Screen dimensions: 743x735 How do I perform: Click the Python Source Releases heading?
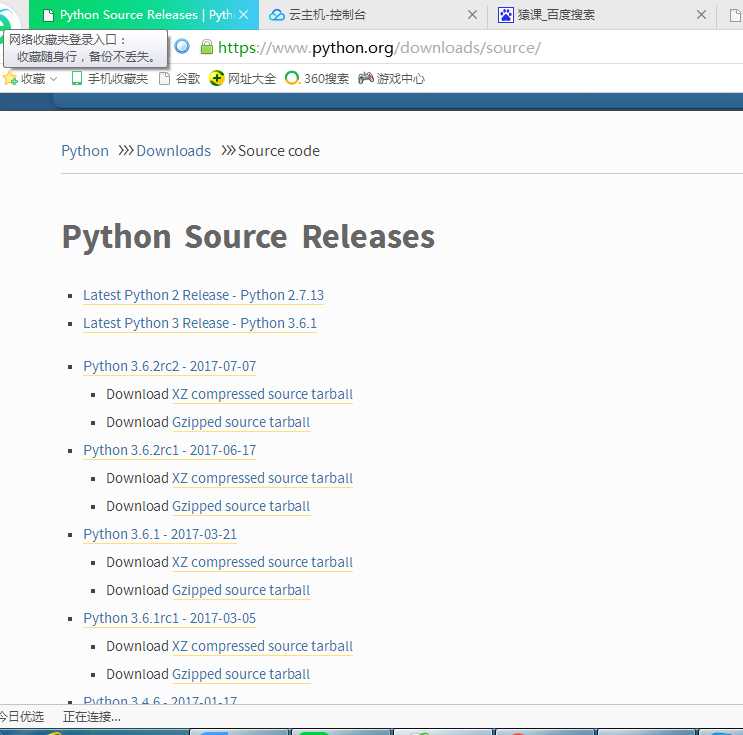(x=248, y=237)
